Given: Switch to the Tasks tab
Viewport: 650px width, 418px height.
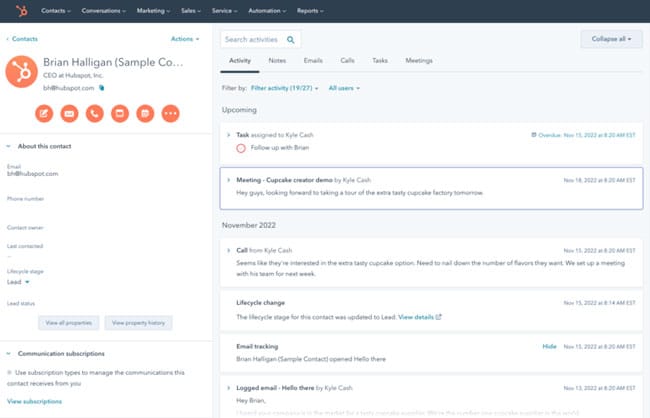Looking at the screenshot, I should pos(380,61).
